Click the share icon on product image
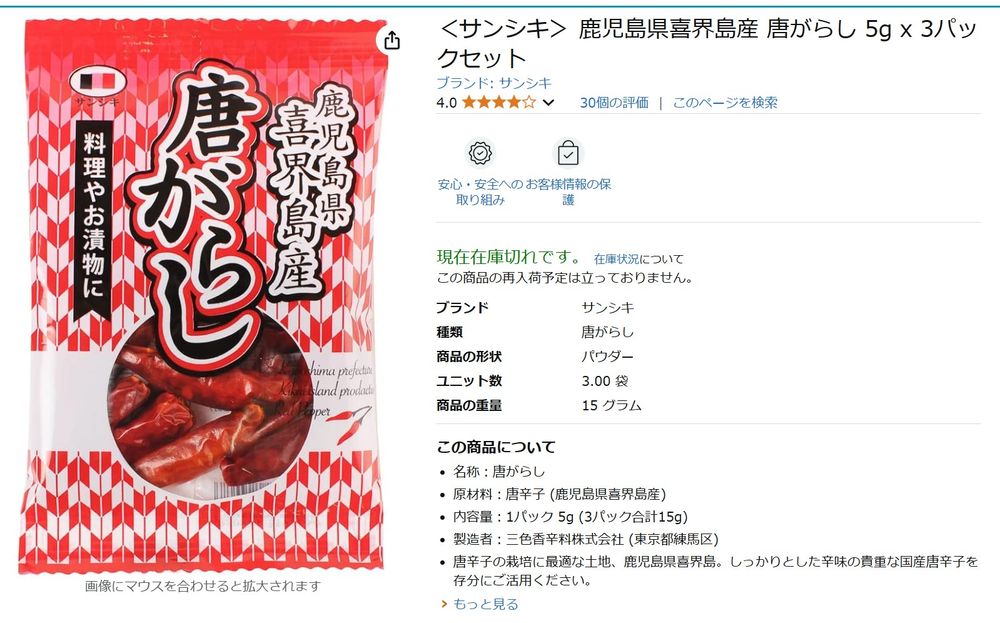This screenshot has width=1000, height=623. 392,41
